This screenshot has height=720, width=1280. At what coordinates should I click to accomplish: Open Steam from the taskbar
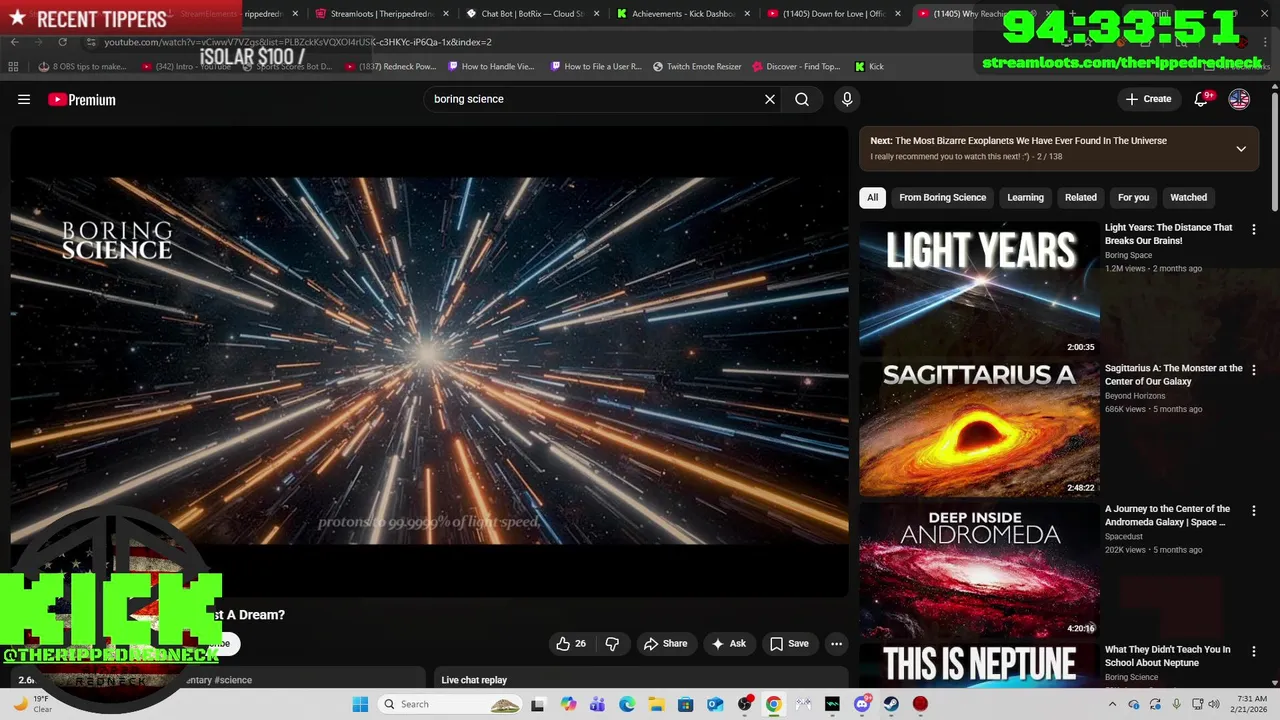[x=891, y=704]
